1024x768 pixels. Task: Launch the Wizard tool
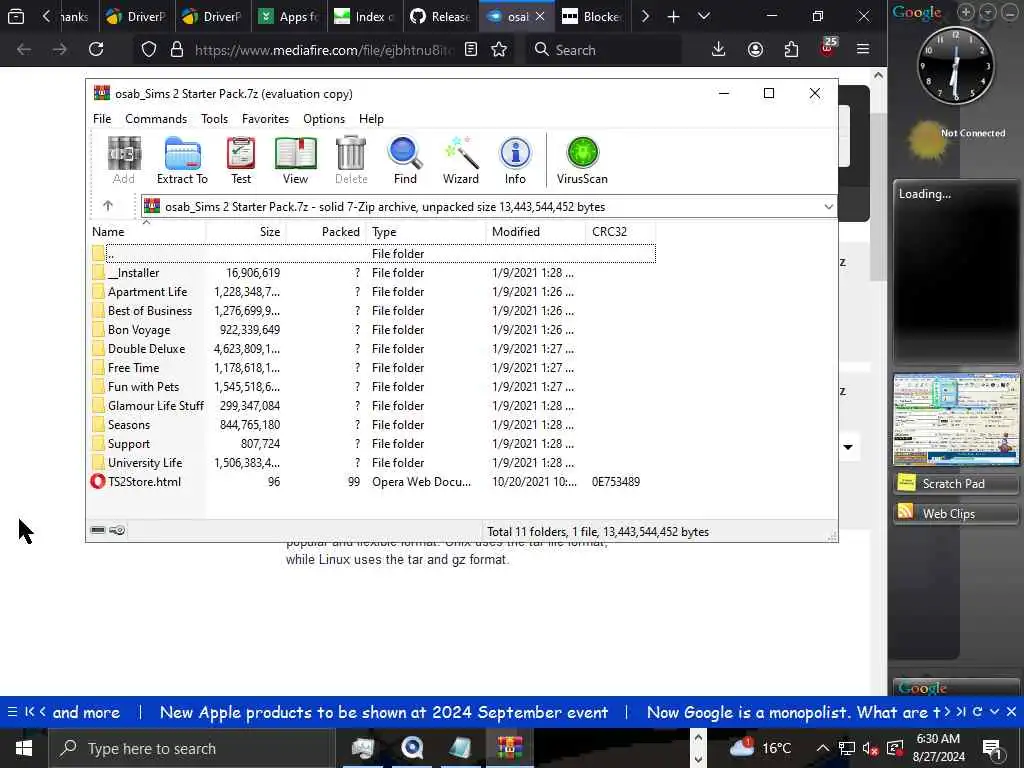pos(460,161)
